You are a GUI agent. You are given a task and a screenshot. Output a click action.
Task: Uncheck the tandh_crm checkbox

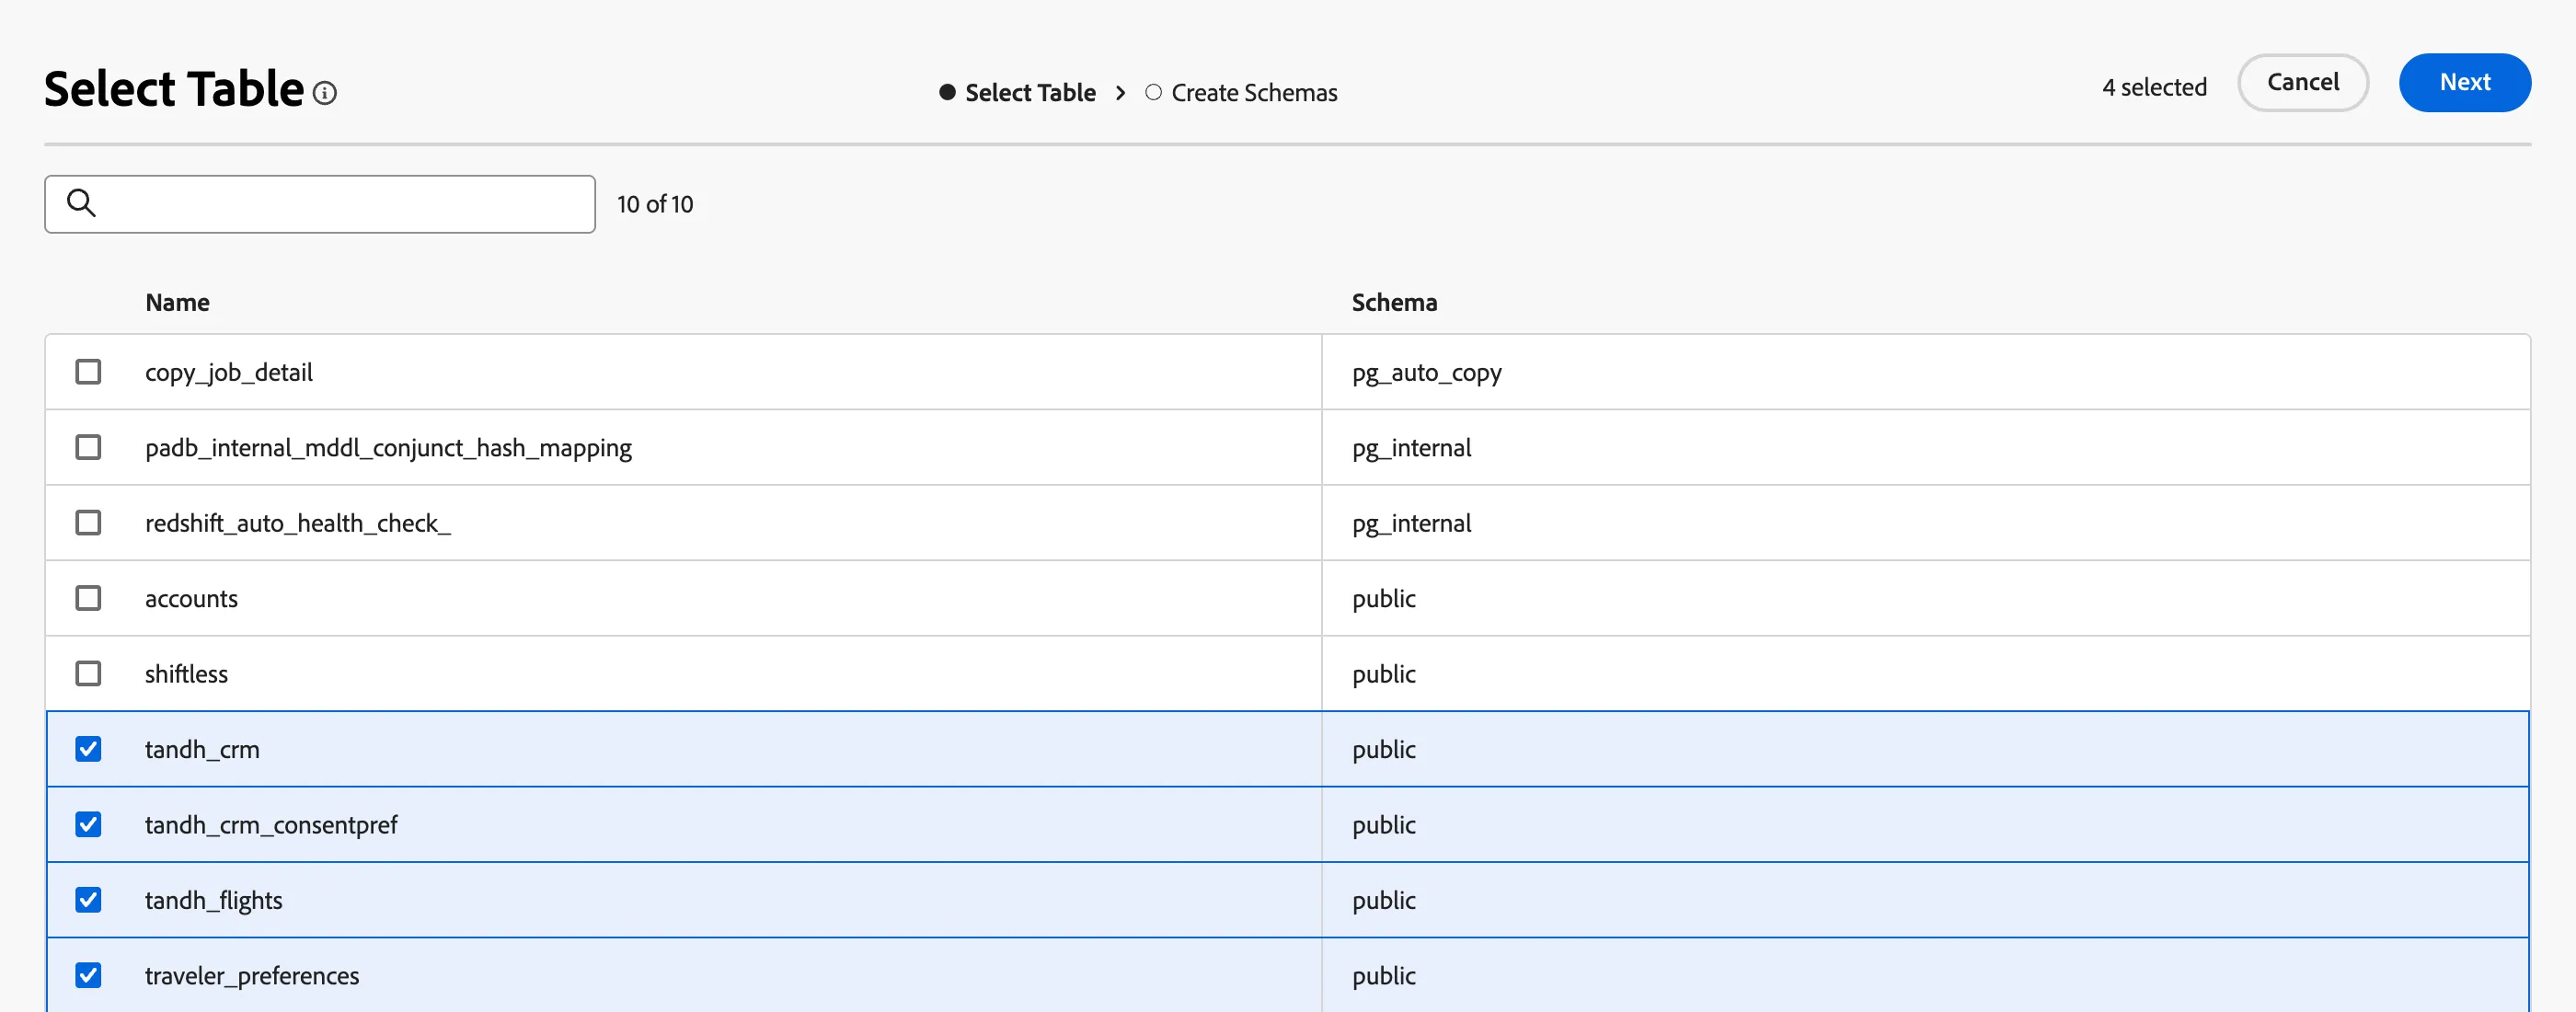click(x=88, y=749)
